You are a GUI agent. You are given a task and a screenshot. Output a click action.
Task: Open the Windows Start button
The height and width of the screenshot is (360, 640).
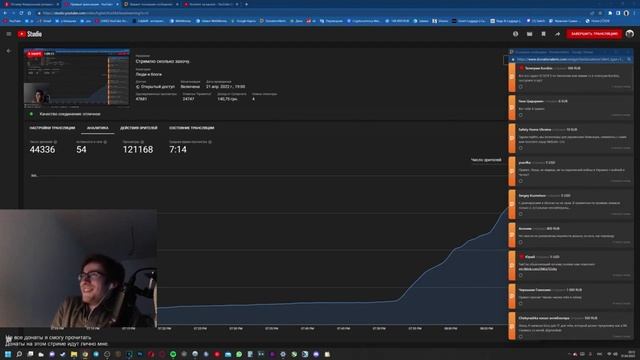[x=8, y=354]
